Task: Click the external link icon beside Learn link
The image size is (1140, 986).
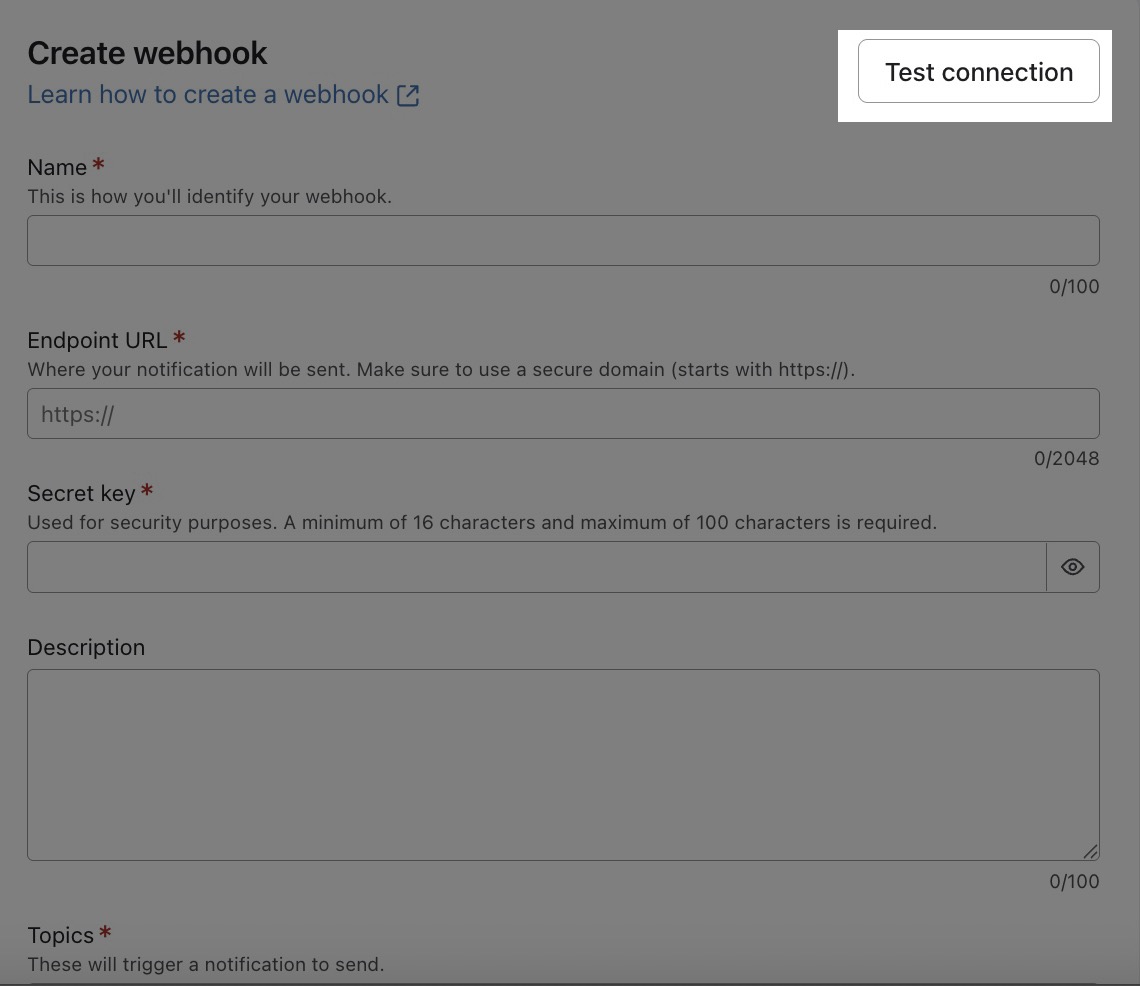Action: click(x=408, y=95)
